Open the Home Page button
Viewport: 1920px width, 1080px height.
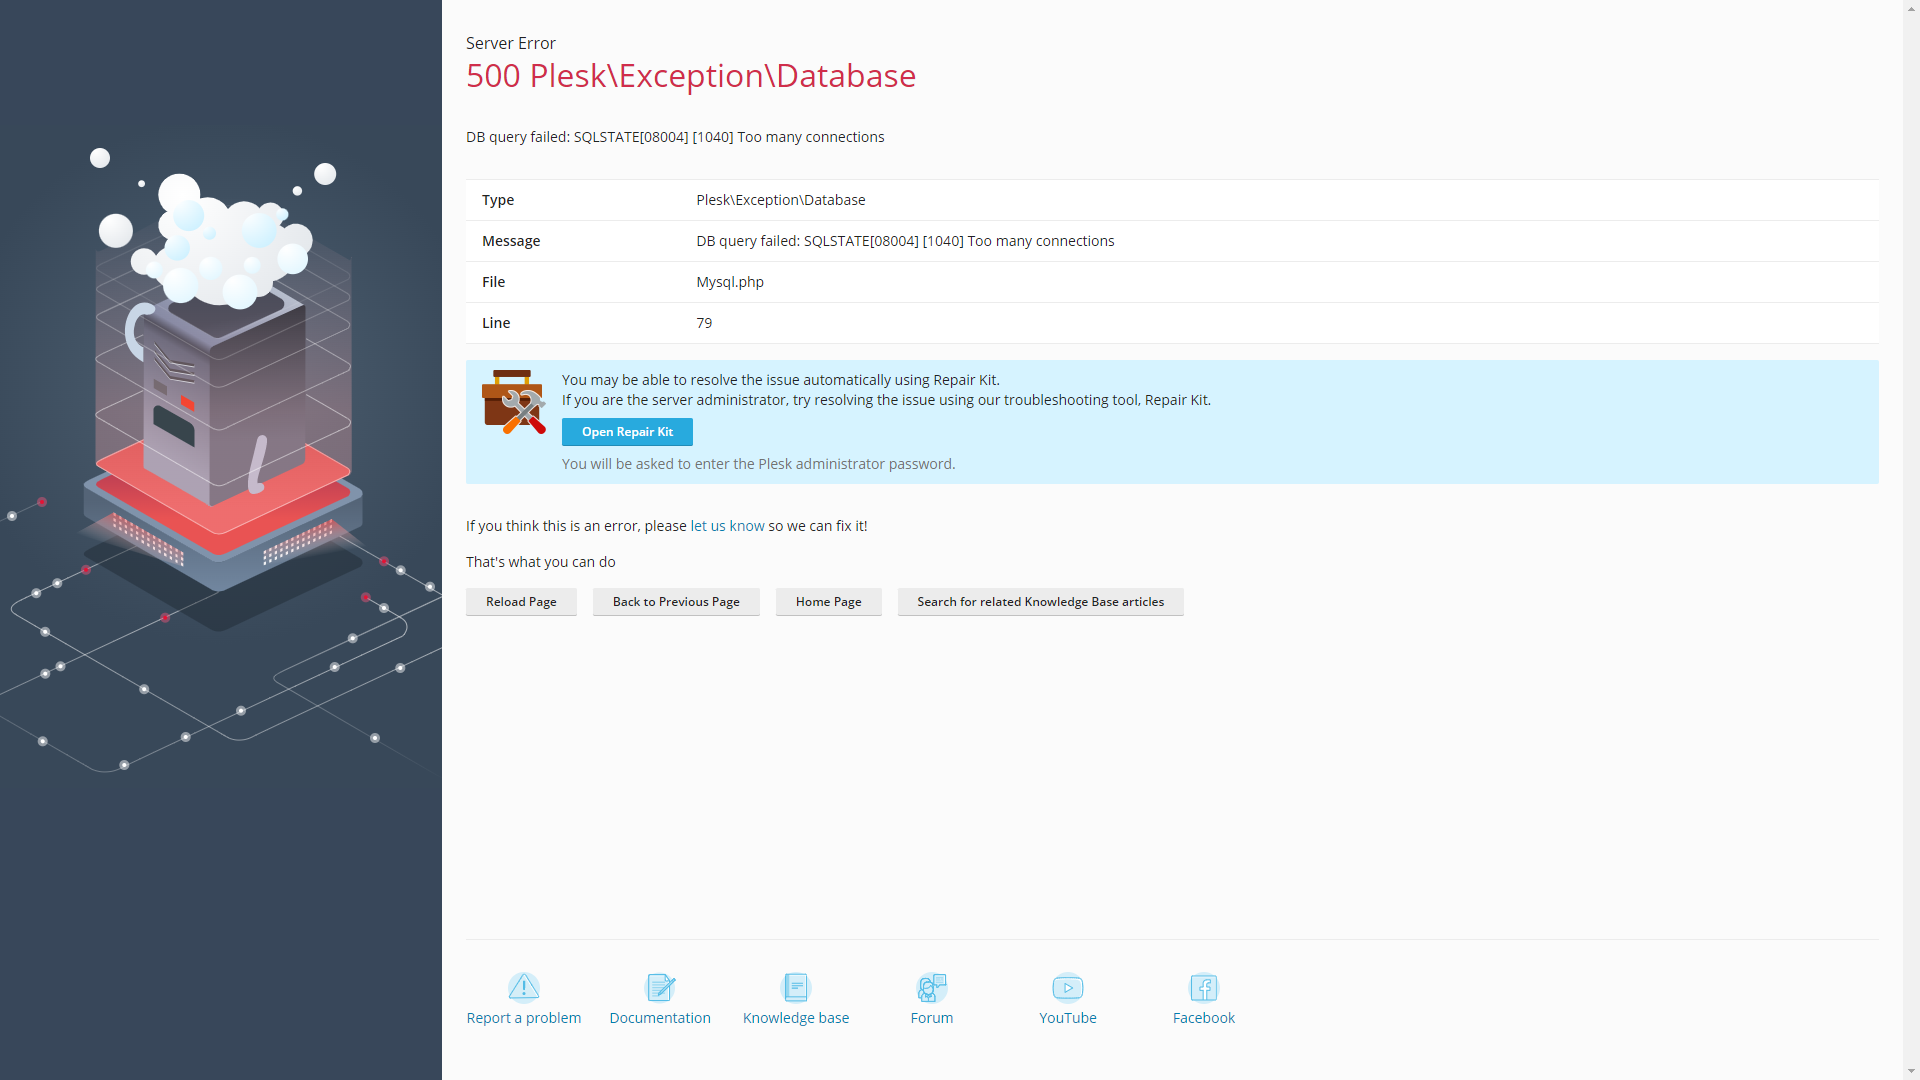(828, 602)
